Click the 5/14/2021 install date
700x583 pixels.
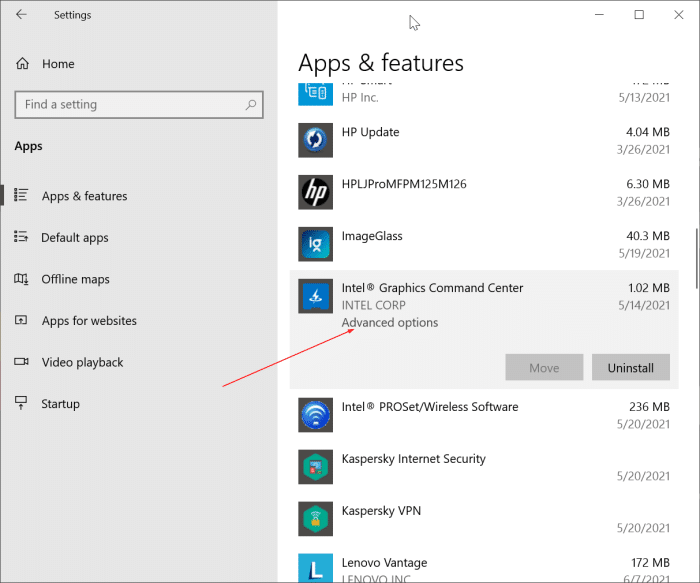(x=644, y=305)
